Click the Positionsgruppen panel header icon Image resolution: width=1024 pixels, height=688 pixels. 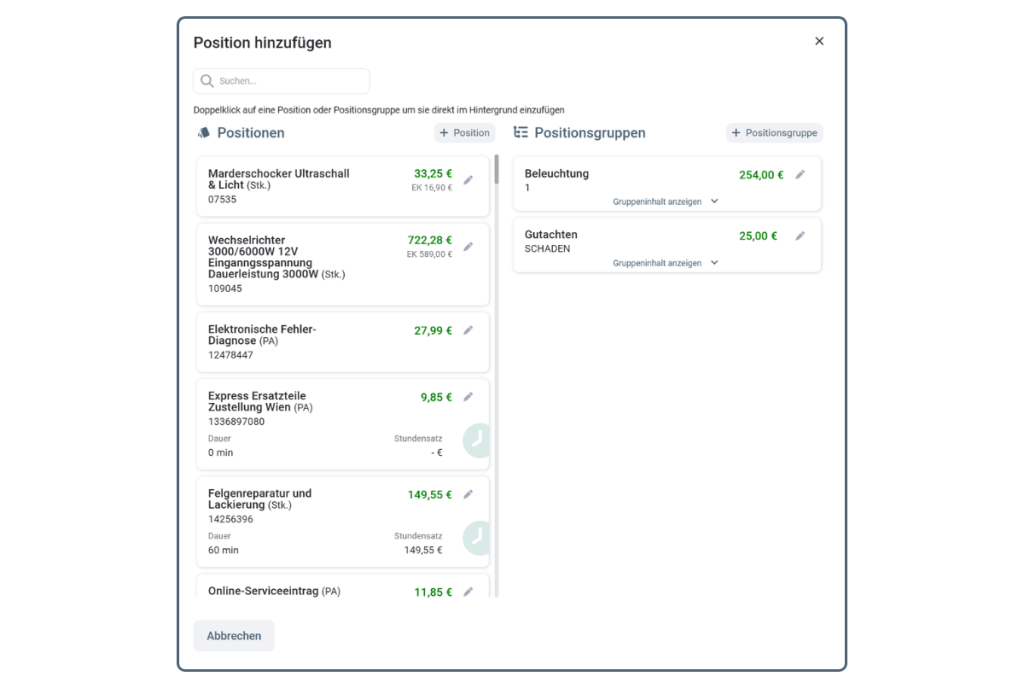point(519,132)
